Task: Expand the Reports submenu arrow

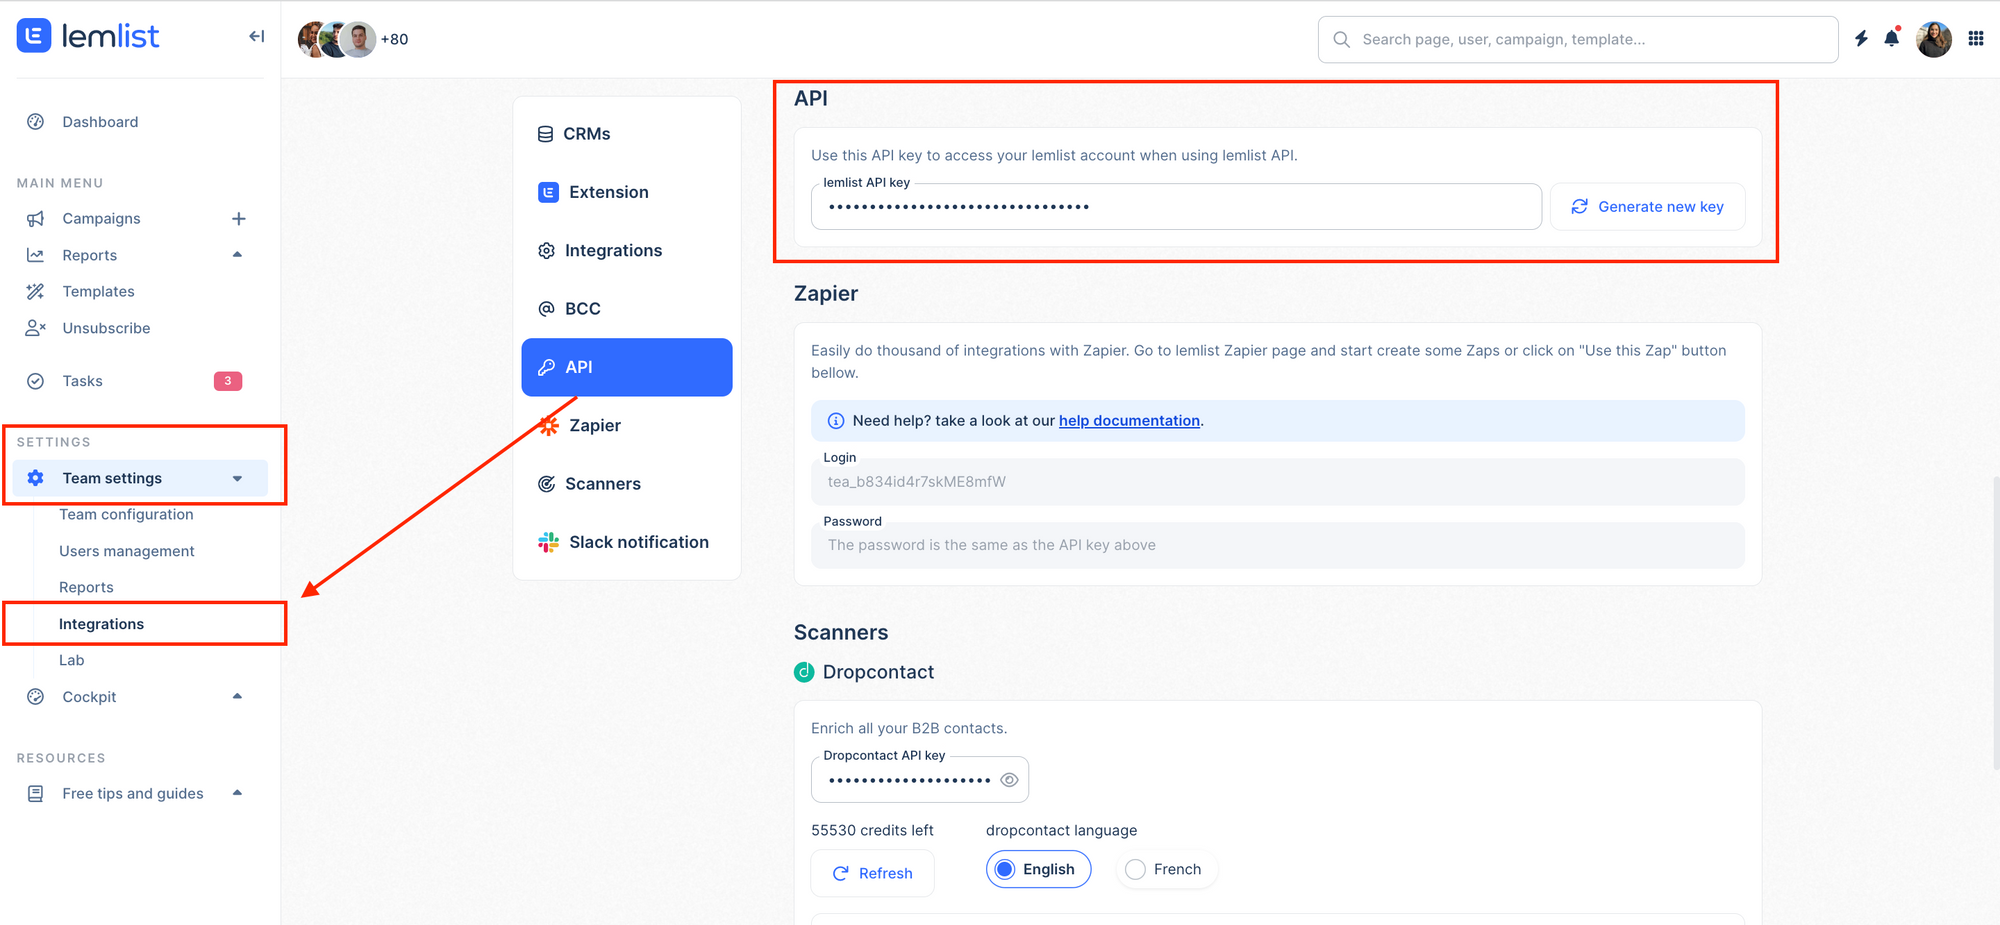Action: click(237, 255)
